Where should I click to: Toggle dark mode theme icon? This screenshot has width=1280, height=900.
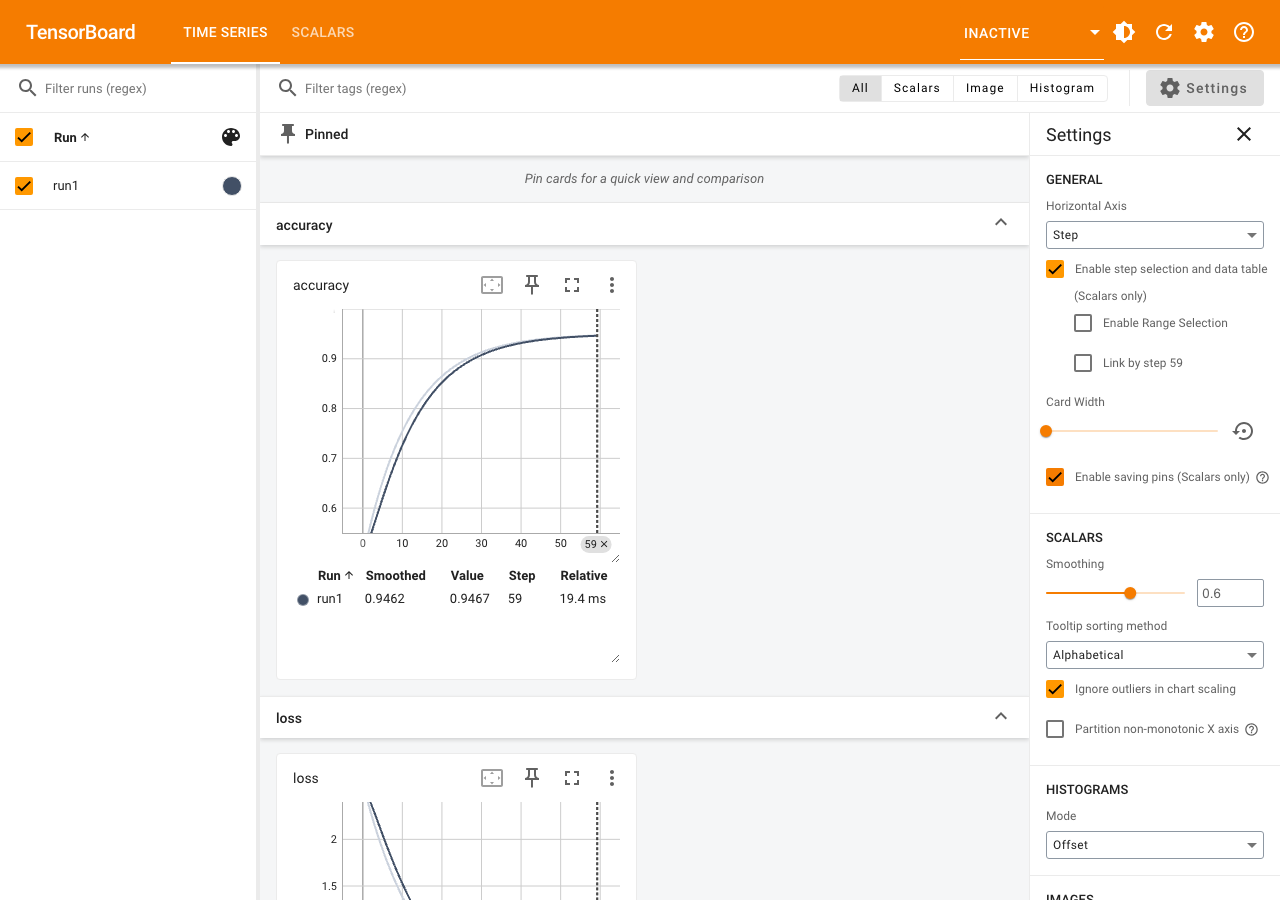click(1124, 32)
